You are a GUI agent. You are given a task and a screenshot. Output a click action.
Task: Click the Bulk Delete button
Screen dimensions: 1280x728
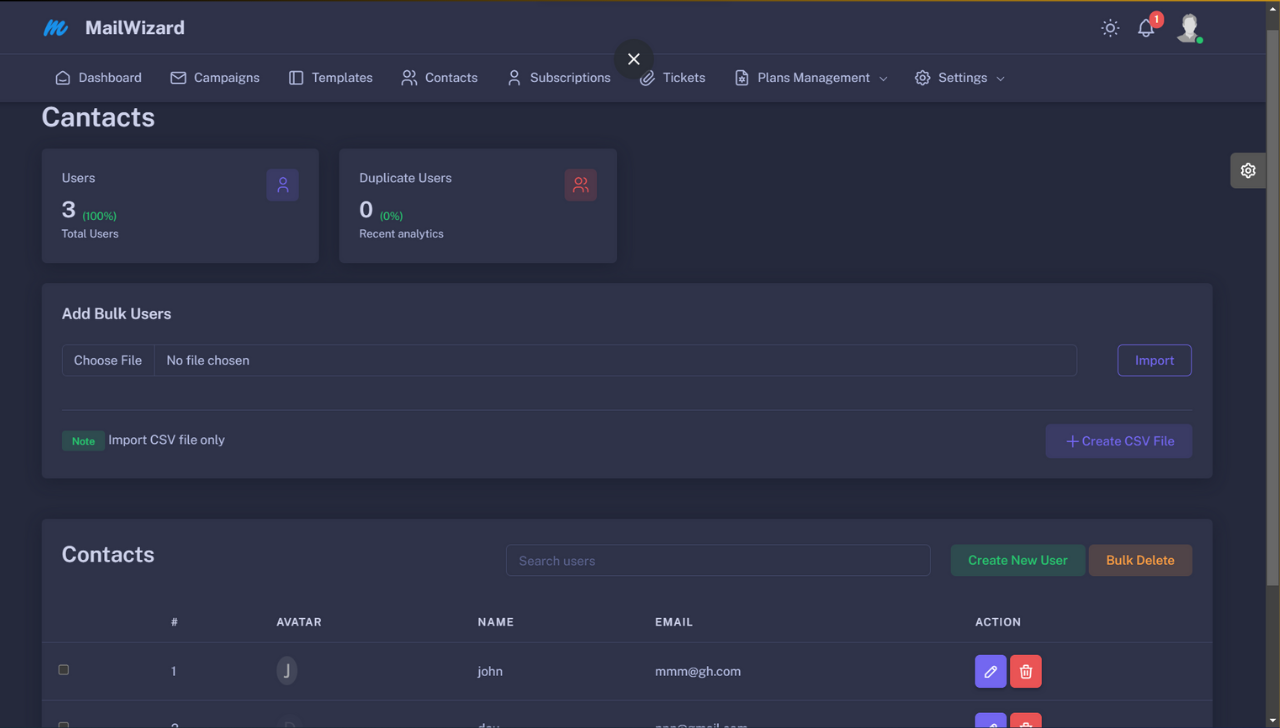coord(1140,560)
